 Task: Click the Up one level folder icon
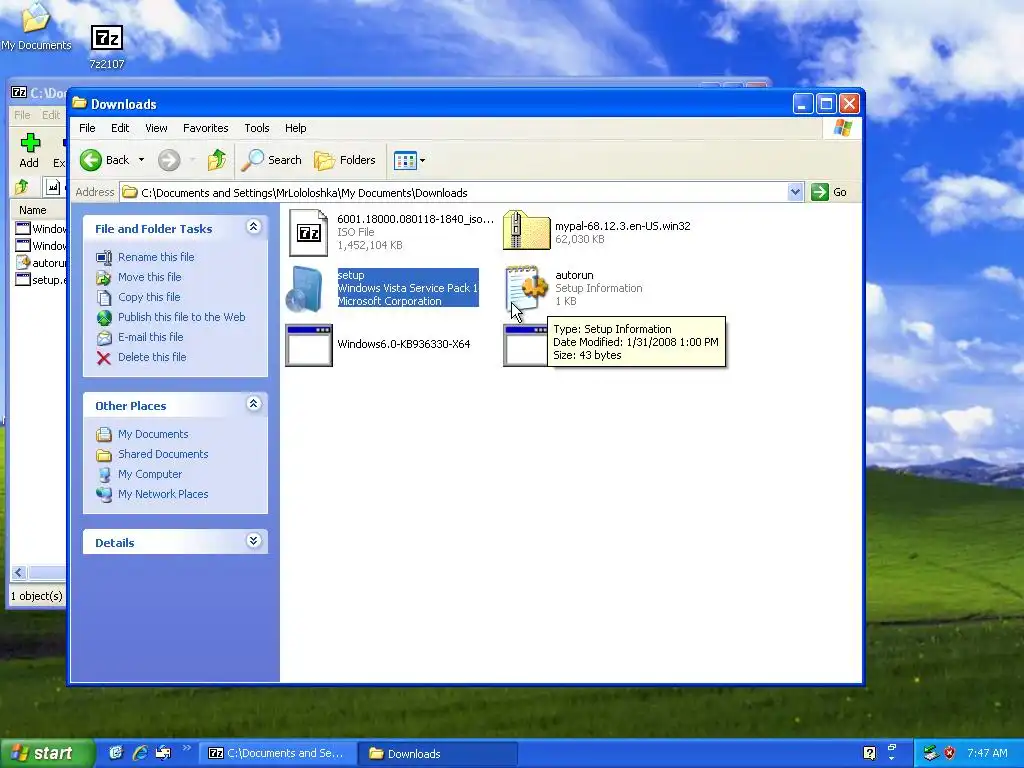coord(217,160)
